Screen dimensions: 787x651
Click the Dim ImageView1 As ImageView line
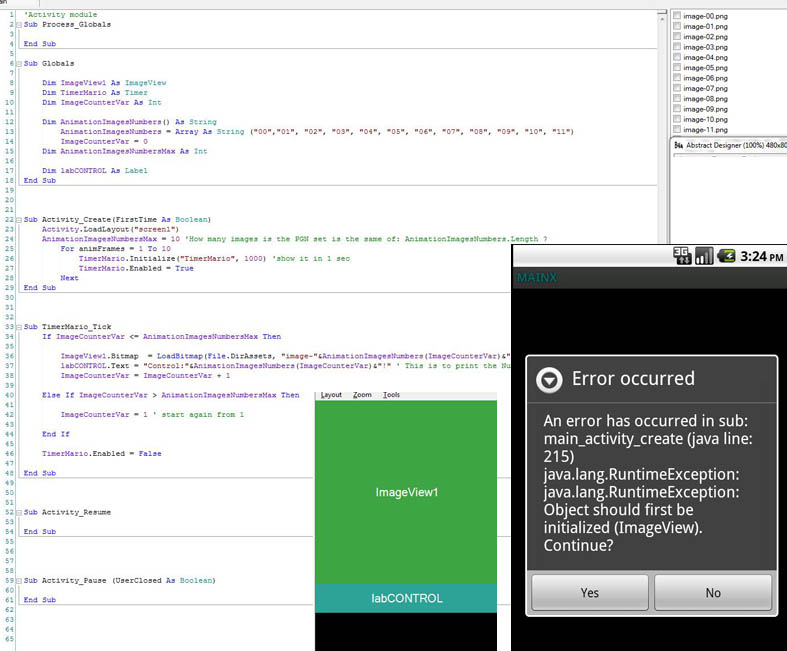[104, 83]
